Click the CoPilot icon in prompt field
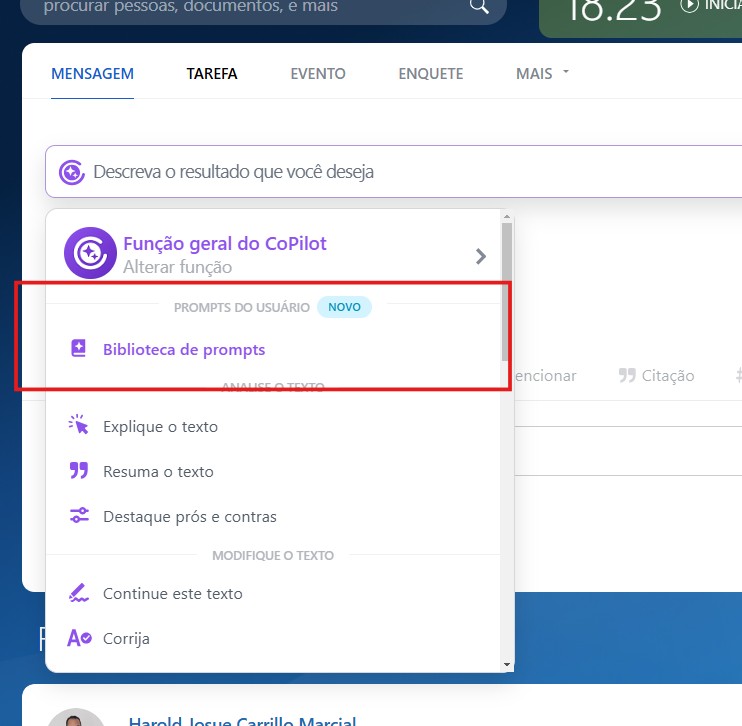Viewport: 742px width, 726px height. click(71, 172)
